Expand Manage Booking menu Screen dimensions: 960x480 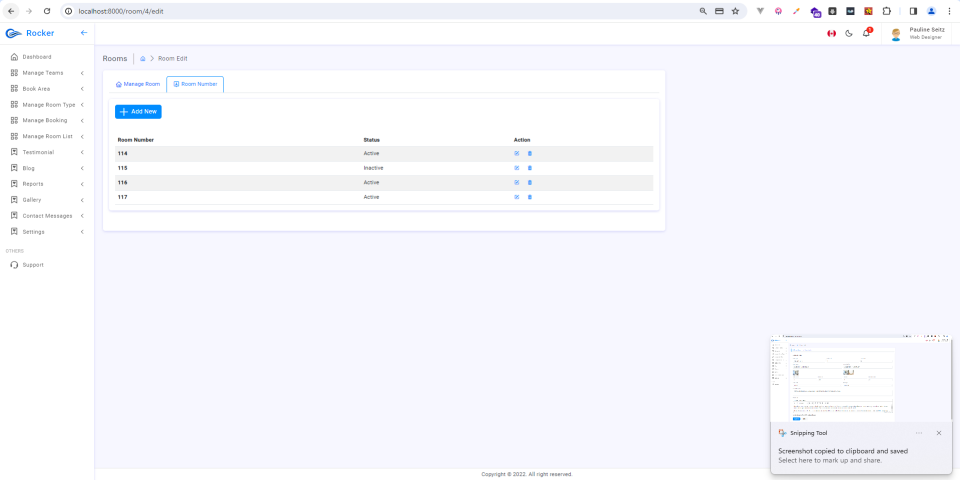[47, 121]
